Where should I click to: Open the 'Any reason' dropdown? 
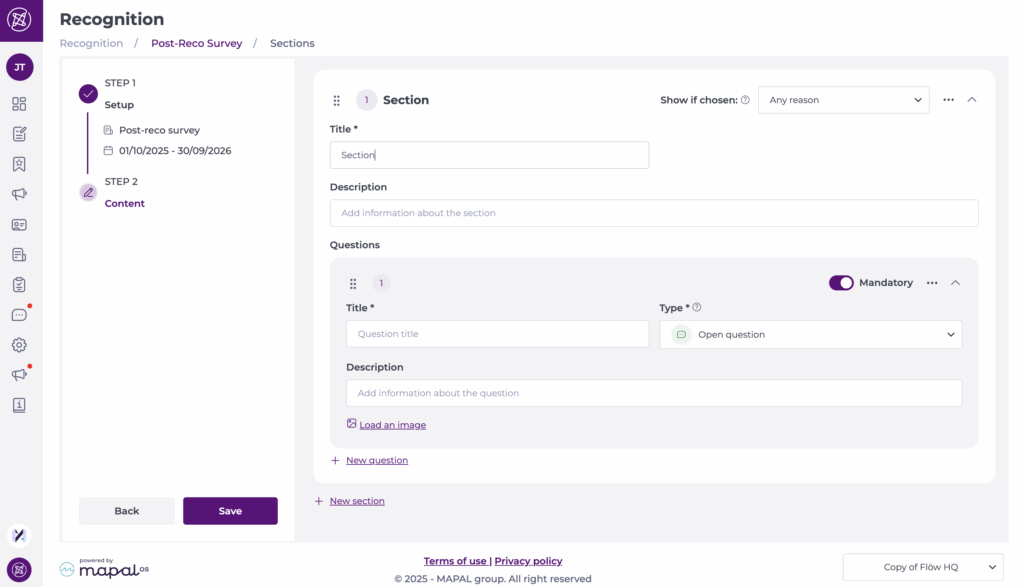click(x=843, y=100)
